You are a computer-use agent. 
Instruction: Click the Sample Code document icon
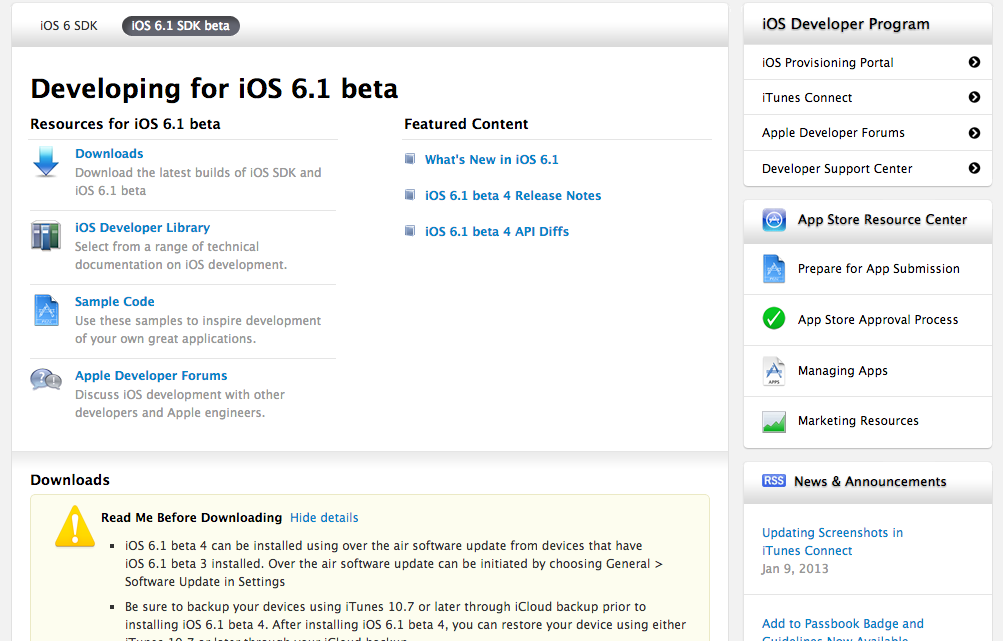46,310
